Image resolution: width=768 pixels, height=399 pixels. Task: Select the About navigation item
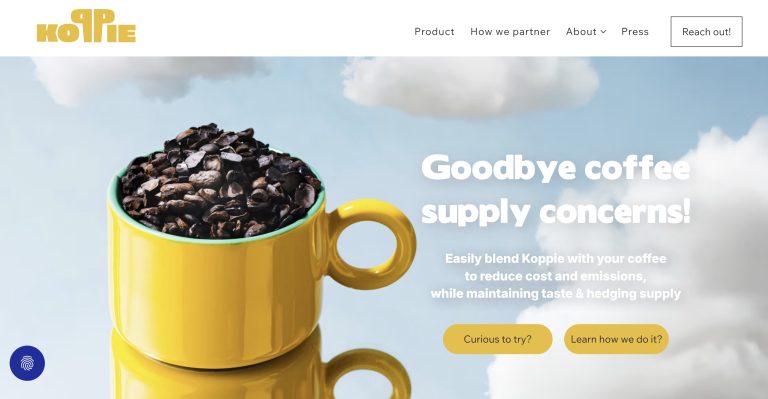pyautogui.click(x=581, y=32)
